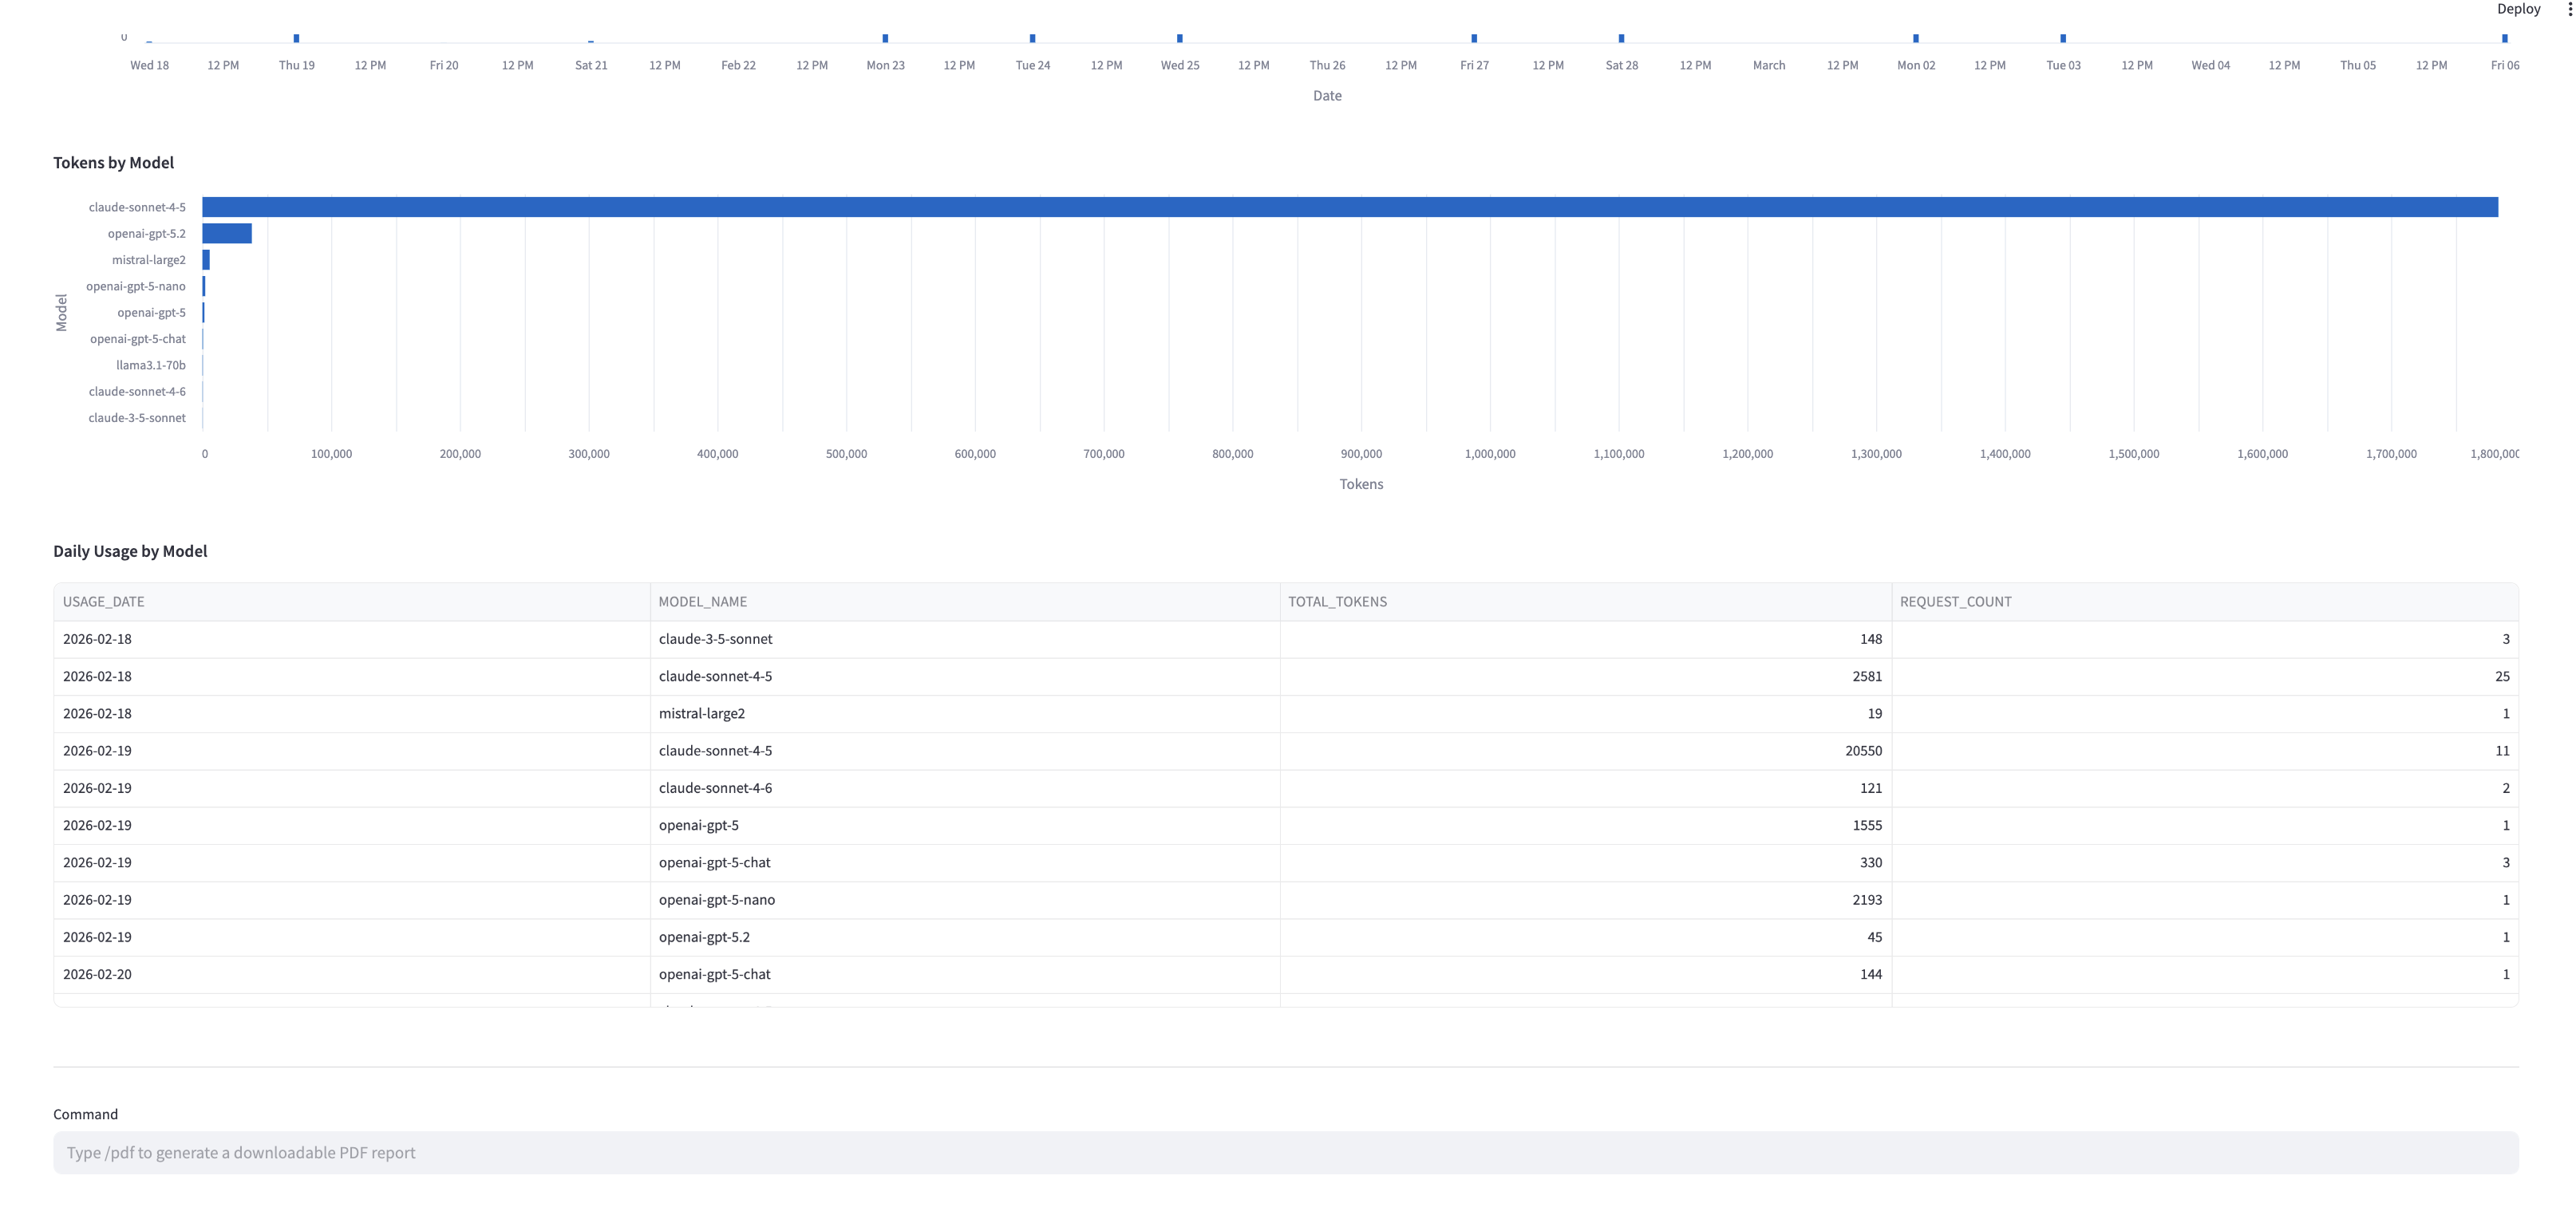2576x1219 pixels.
Task: Select the 2026-02-20 usage date cell
Action: click(97, 974)
